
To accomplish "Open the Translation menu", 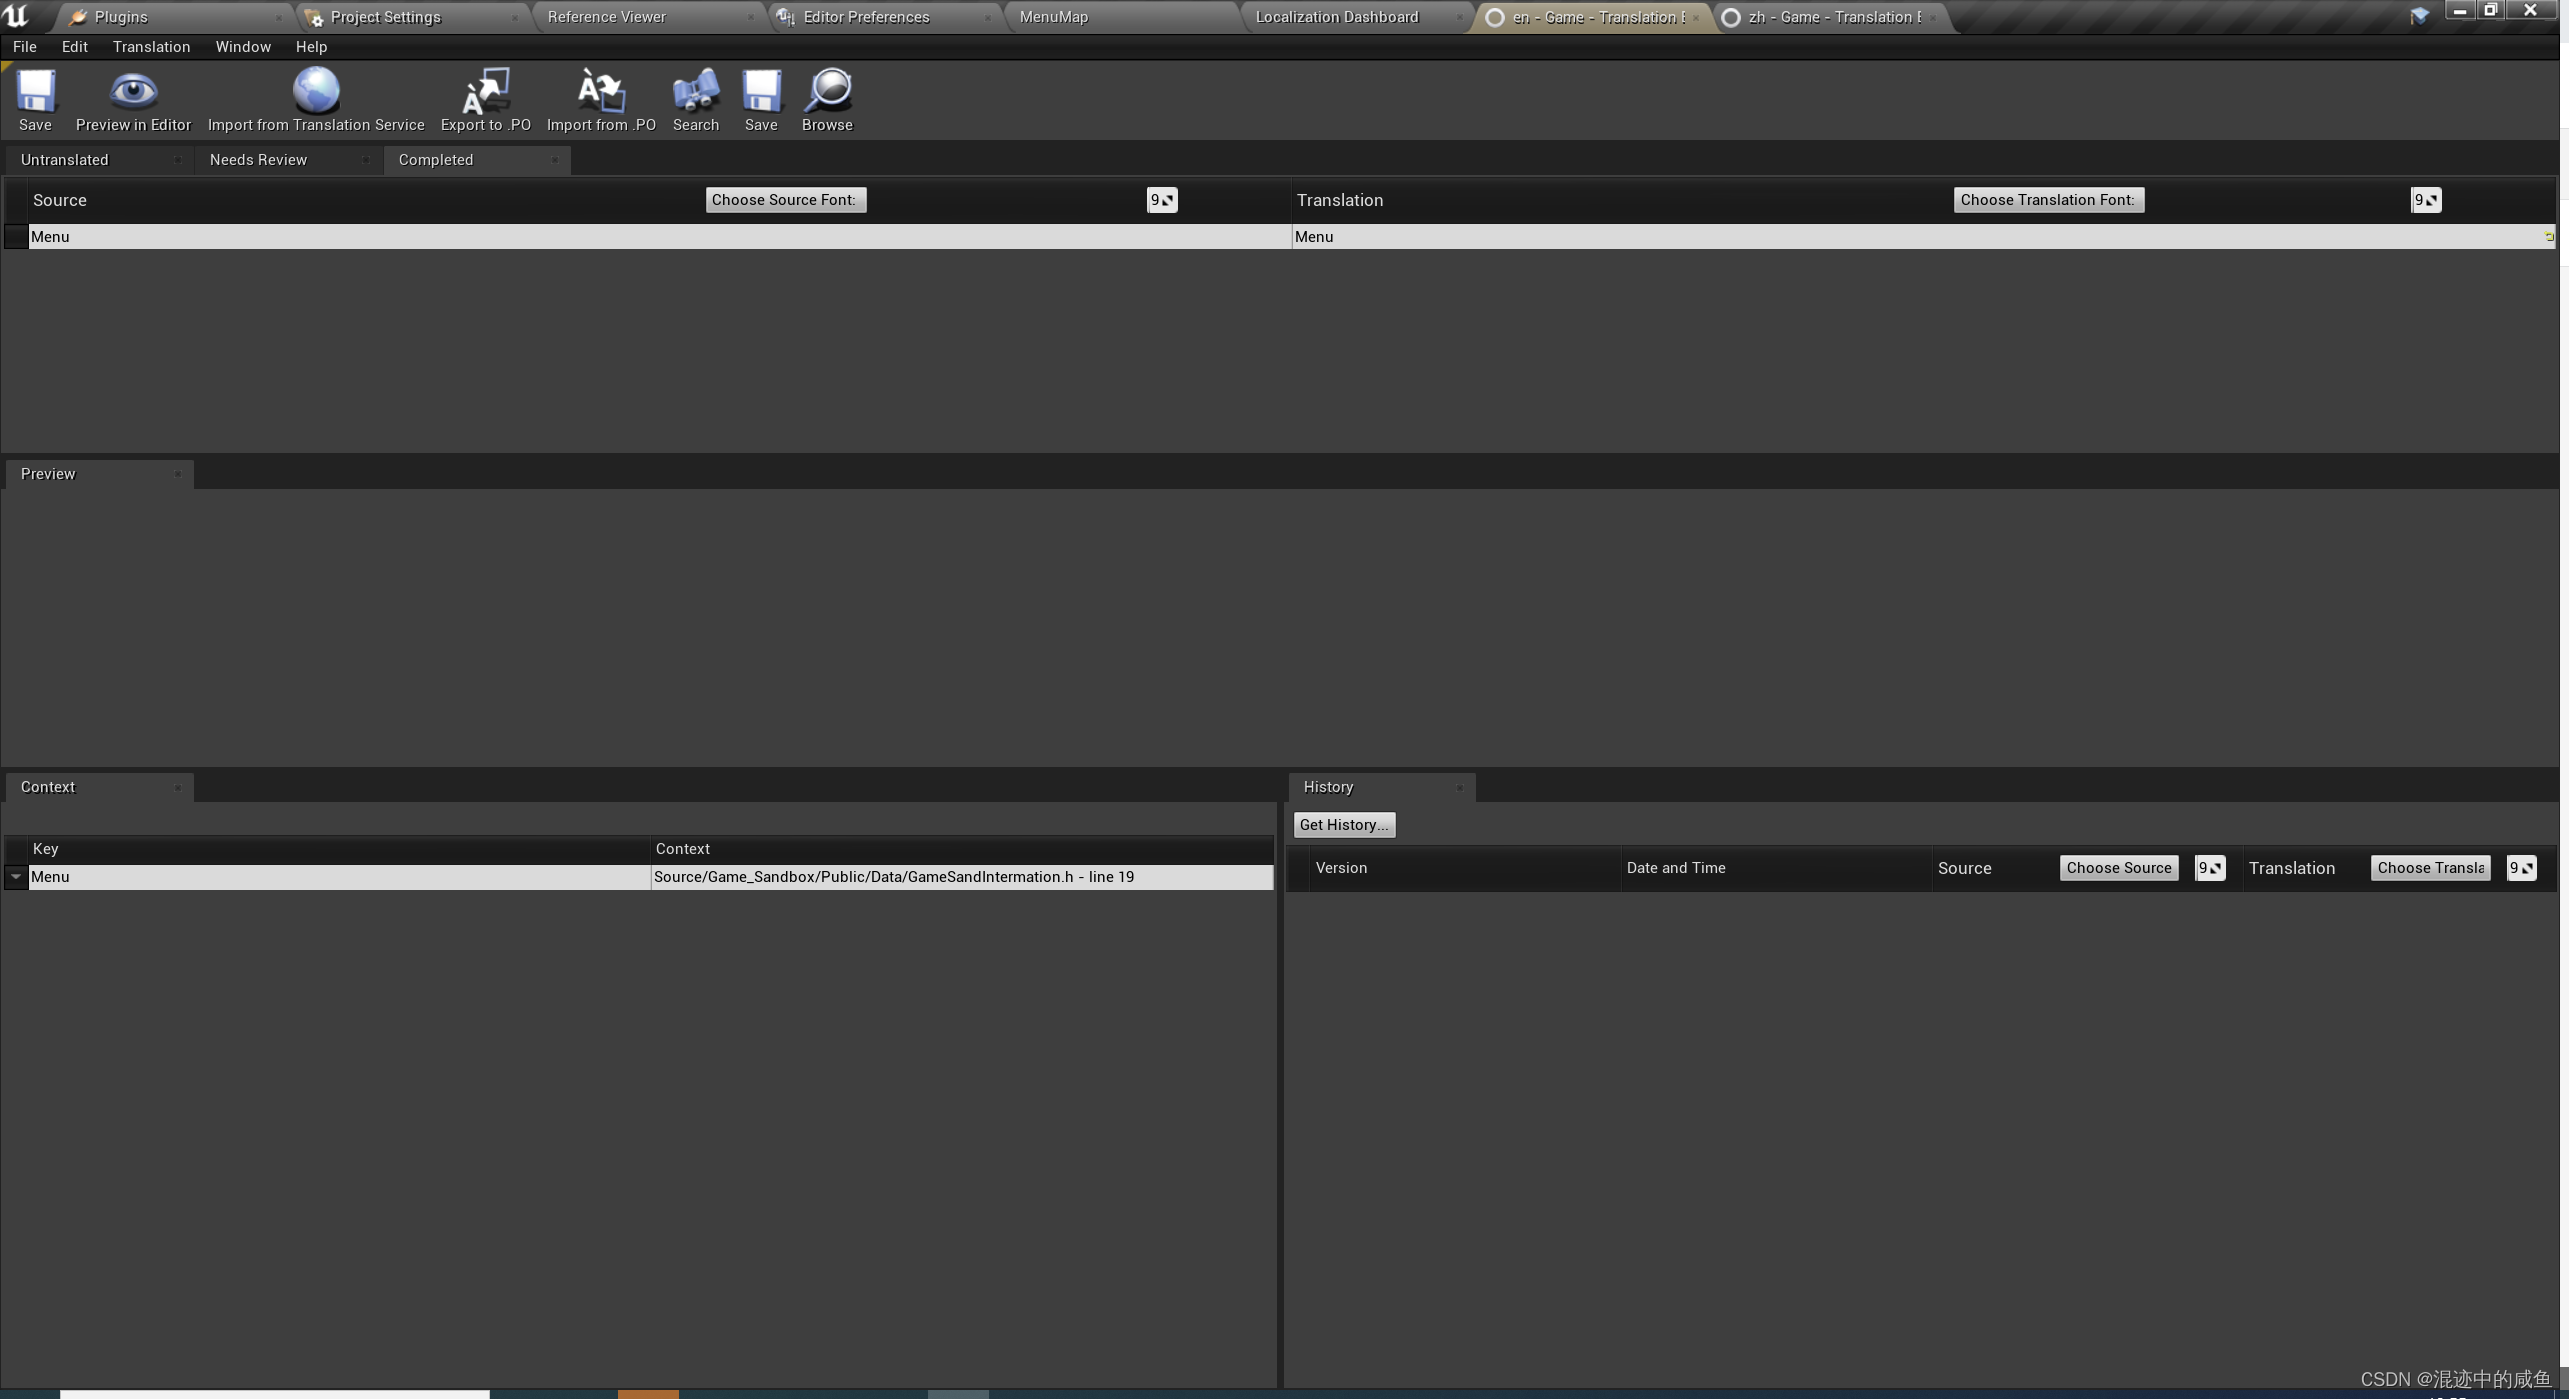I will tap(151, 47).
